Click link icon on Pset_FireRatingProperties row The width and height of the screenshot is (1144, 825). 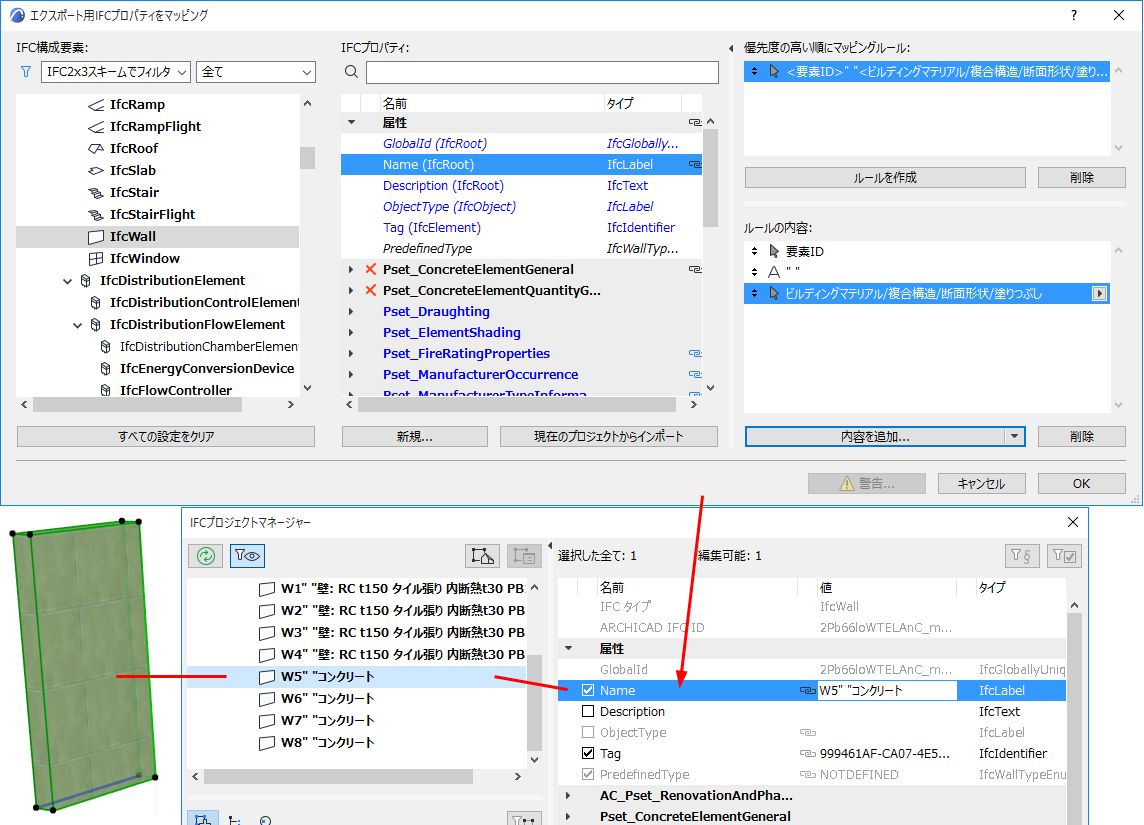(695, 354)
